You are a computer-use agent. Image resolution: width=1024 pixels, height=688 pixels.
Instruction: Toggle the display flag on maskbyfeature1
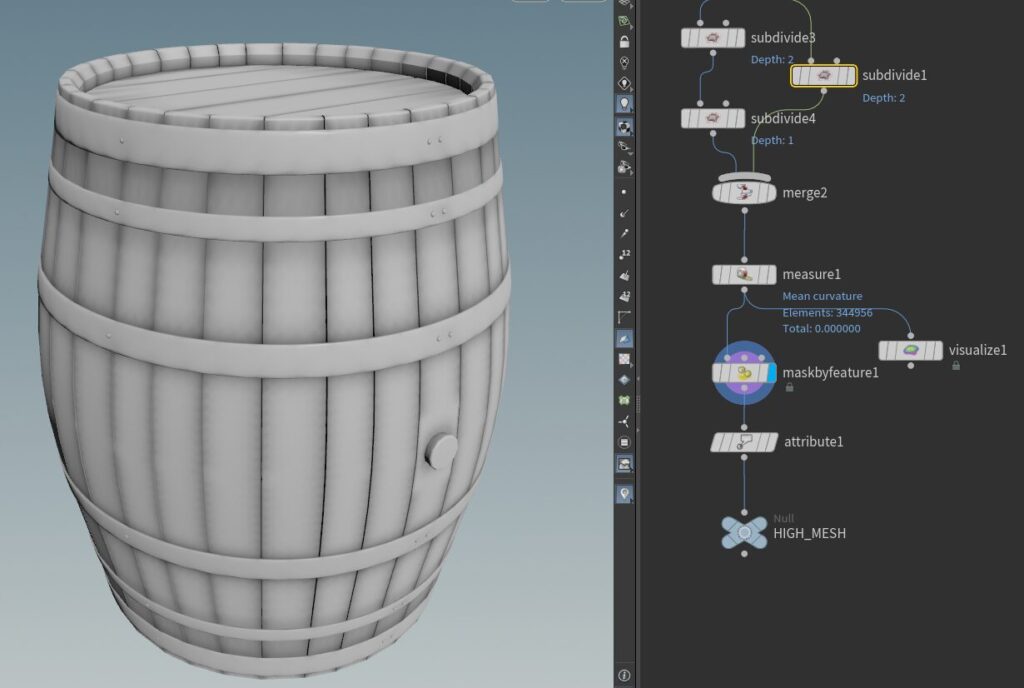click(771, 373)
